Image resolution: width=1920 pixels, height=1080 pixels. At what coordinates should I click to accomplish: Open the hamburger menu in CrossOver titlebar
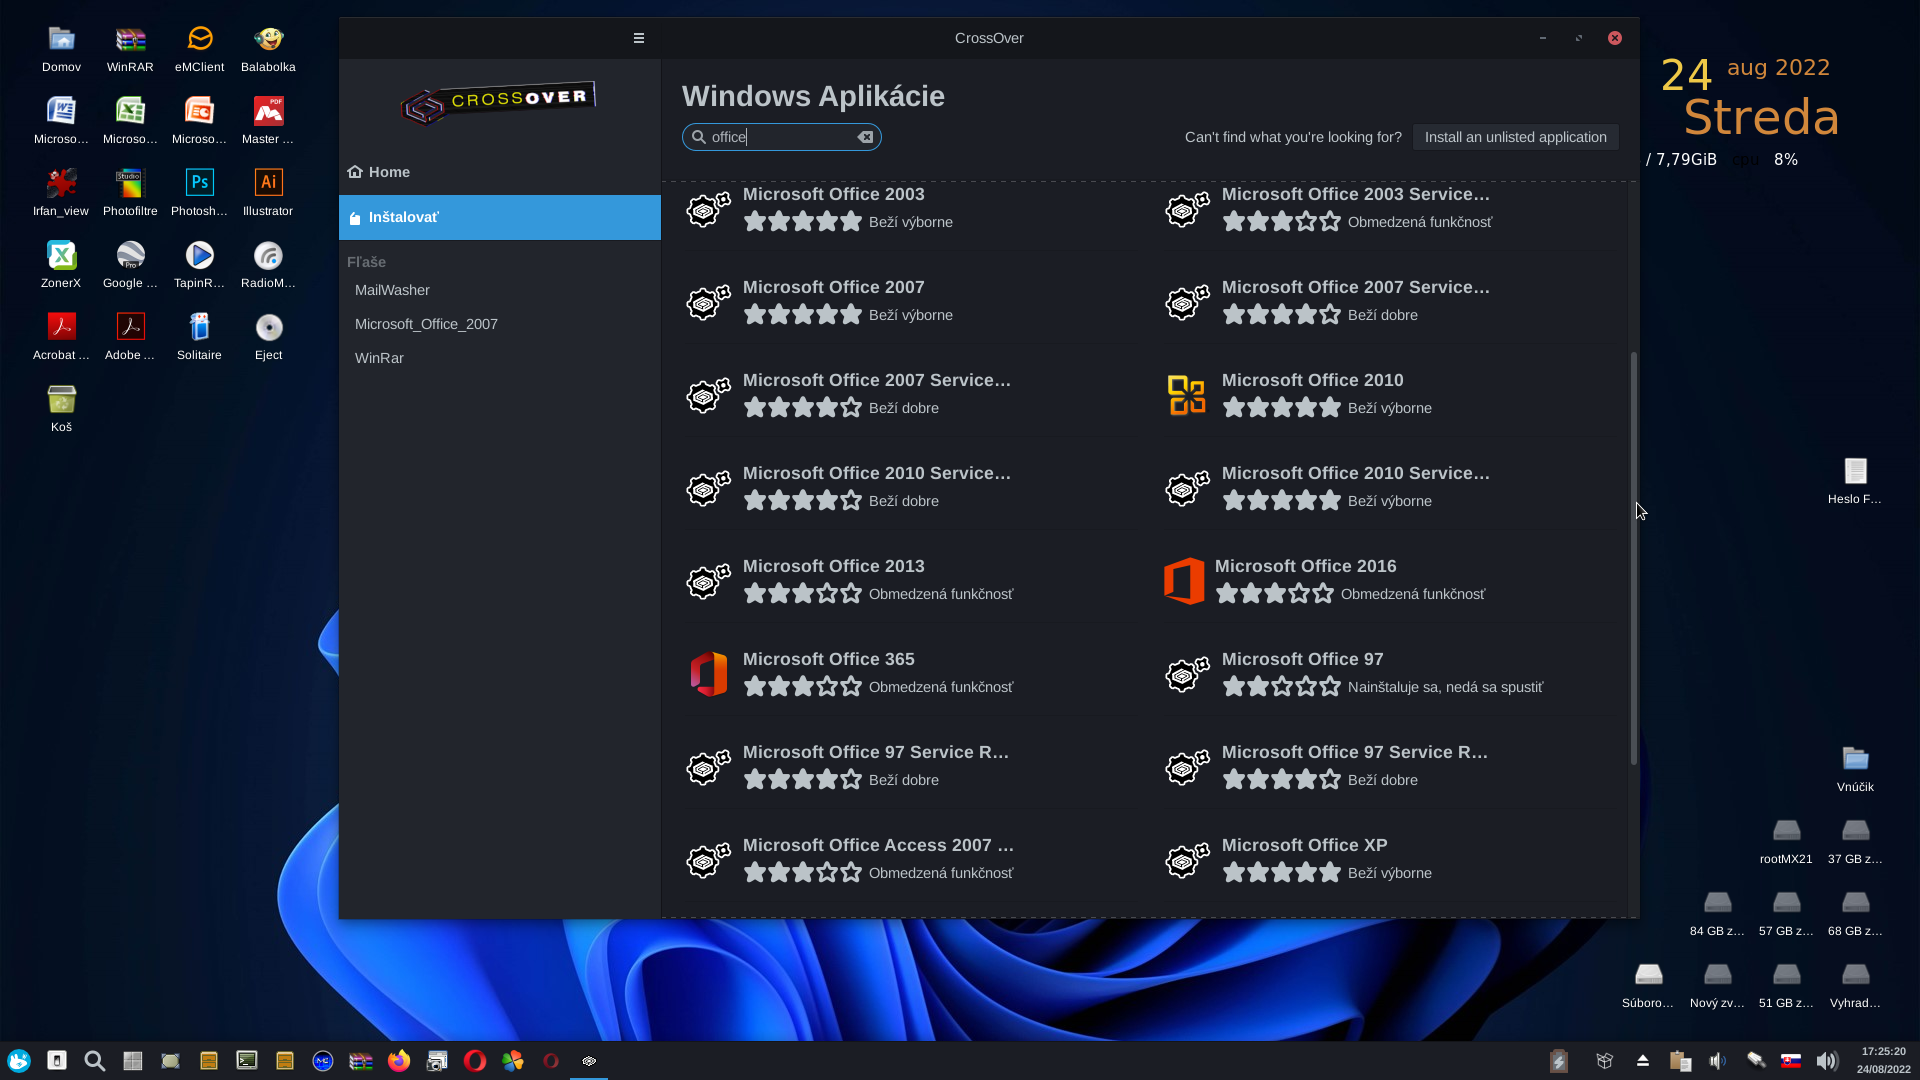[x=638, y=38]
